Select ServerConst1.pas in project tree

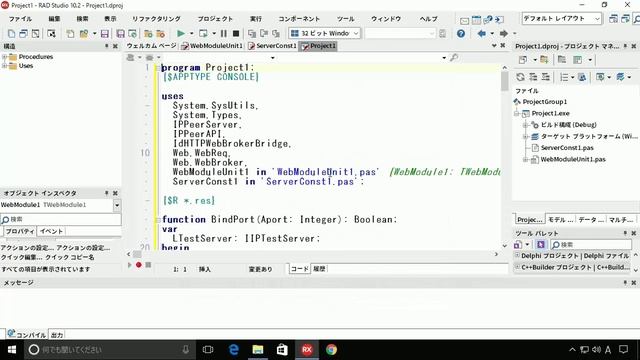(x=567, y=148)
